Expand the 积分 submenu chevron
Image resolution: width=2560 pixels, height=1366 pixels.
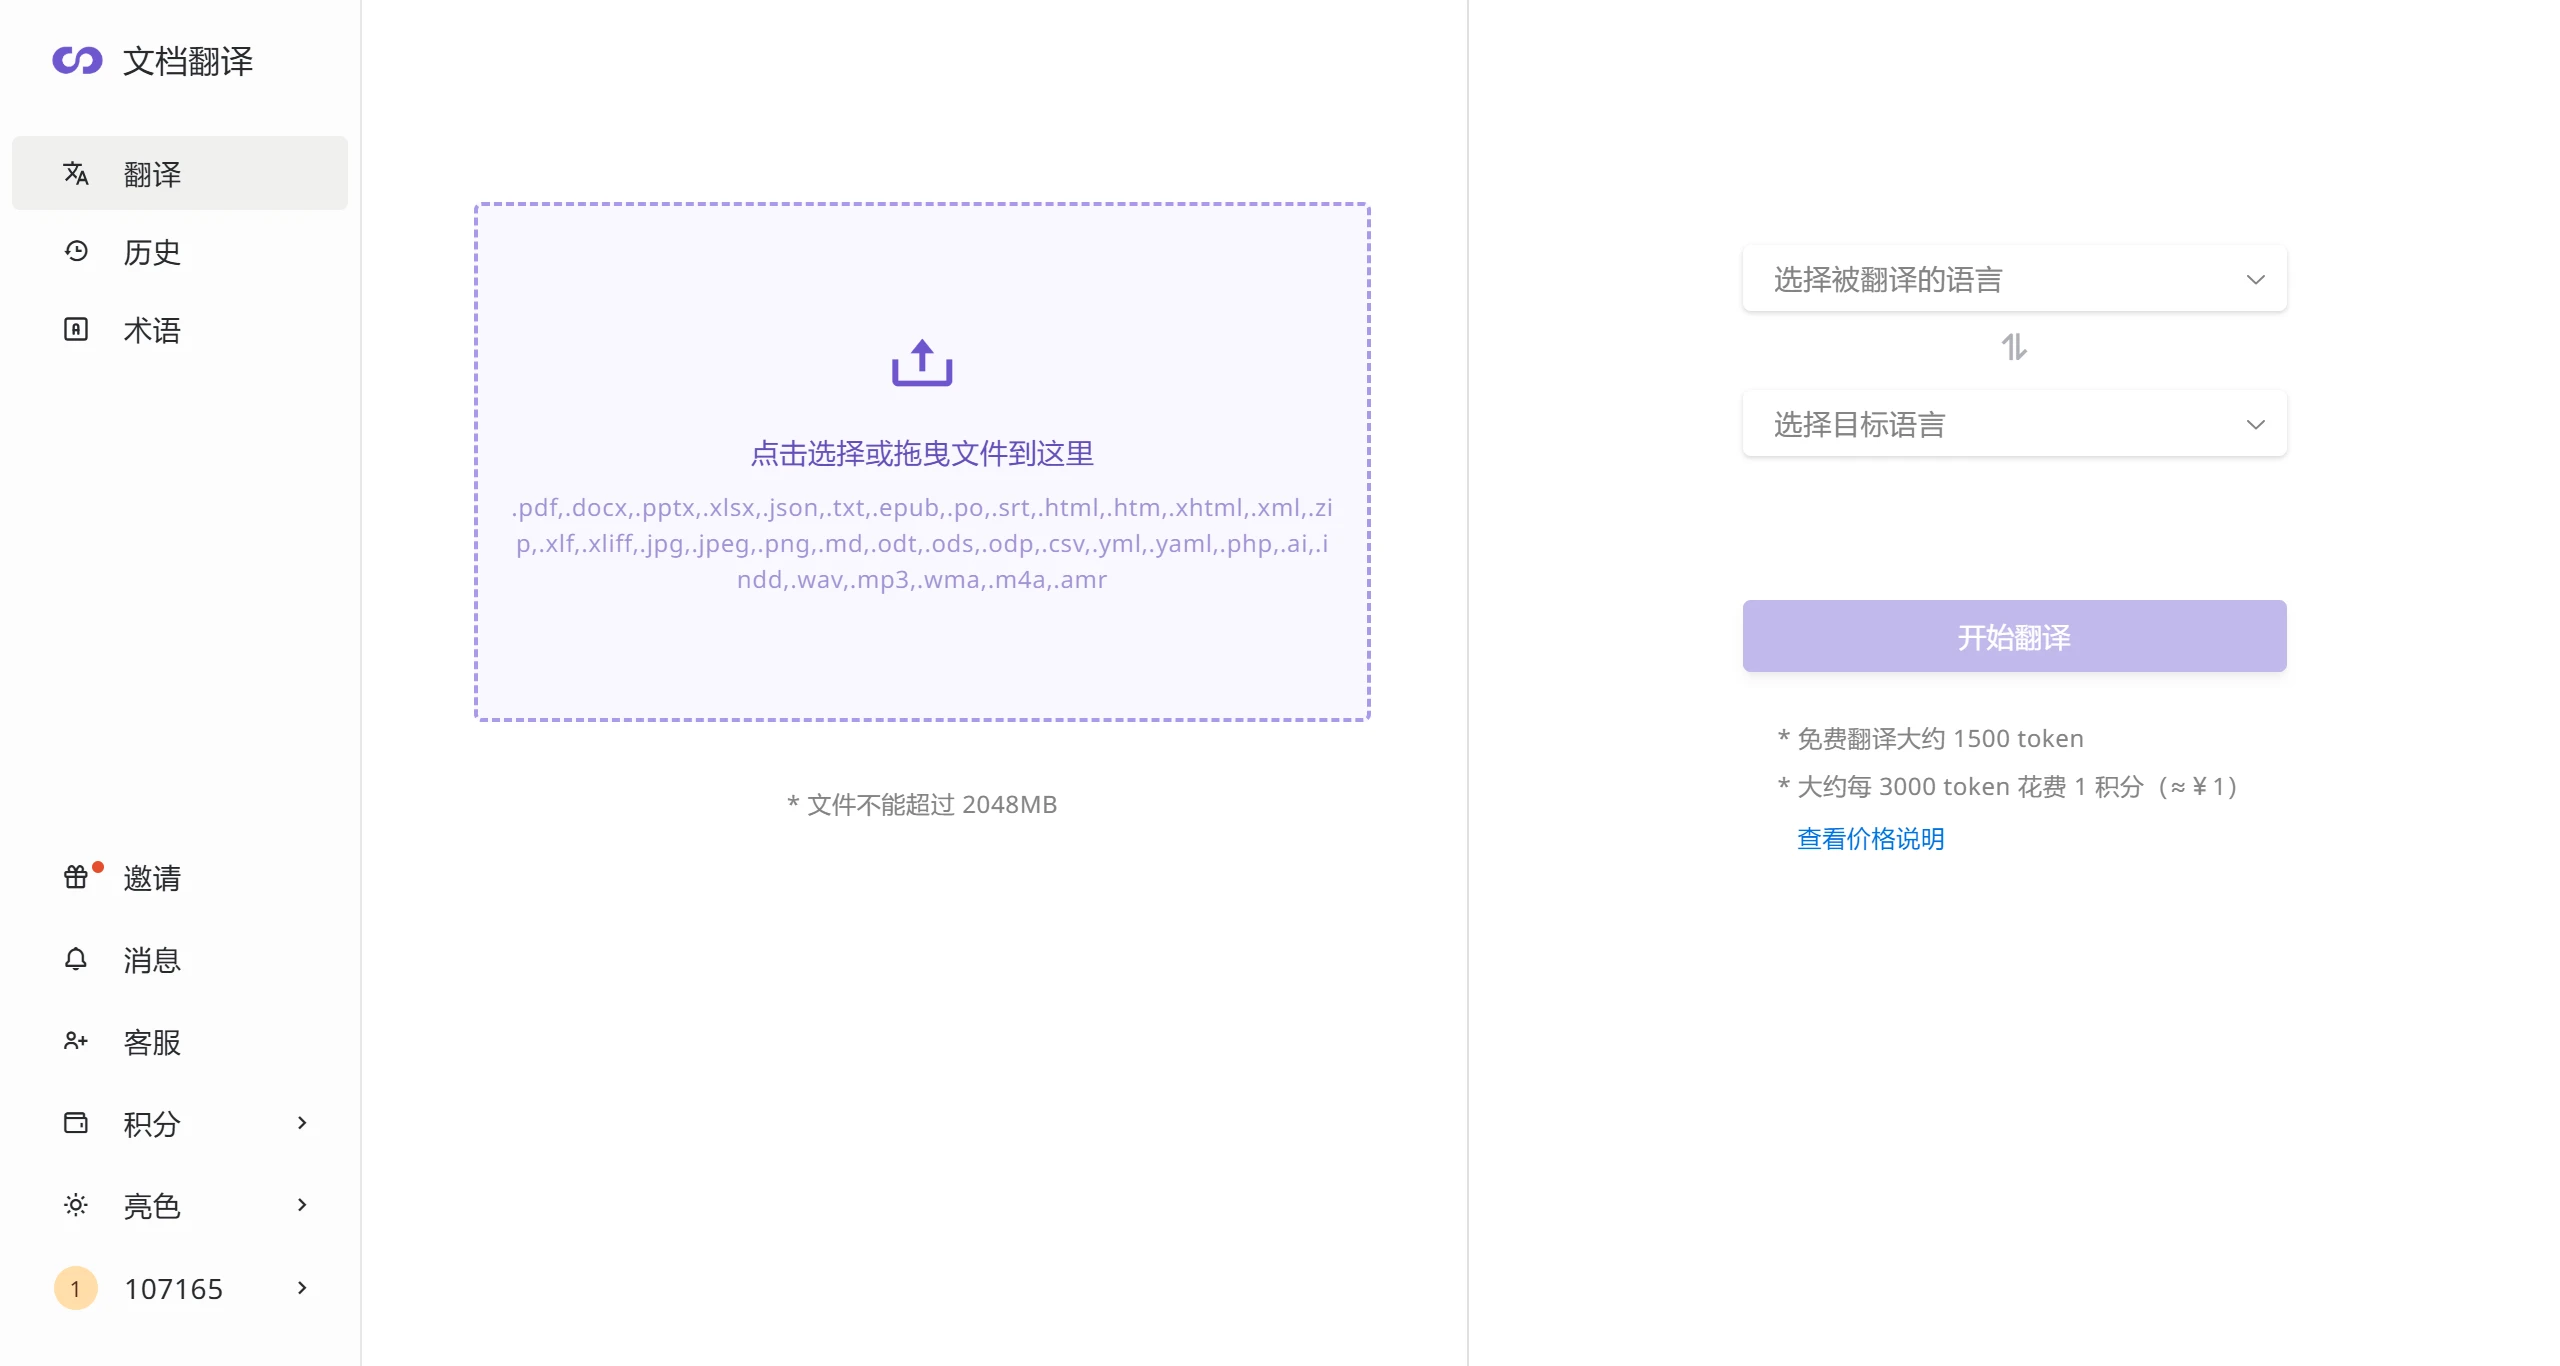click(x=302, y=1123)
